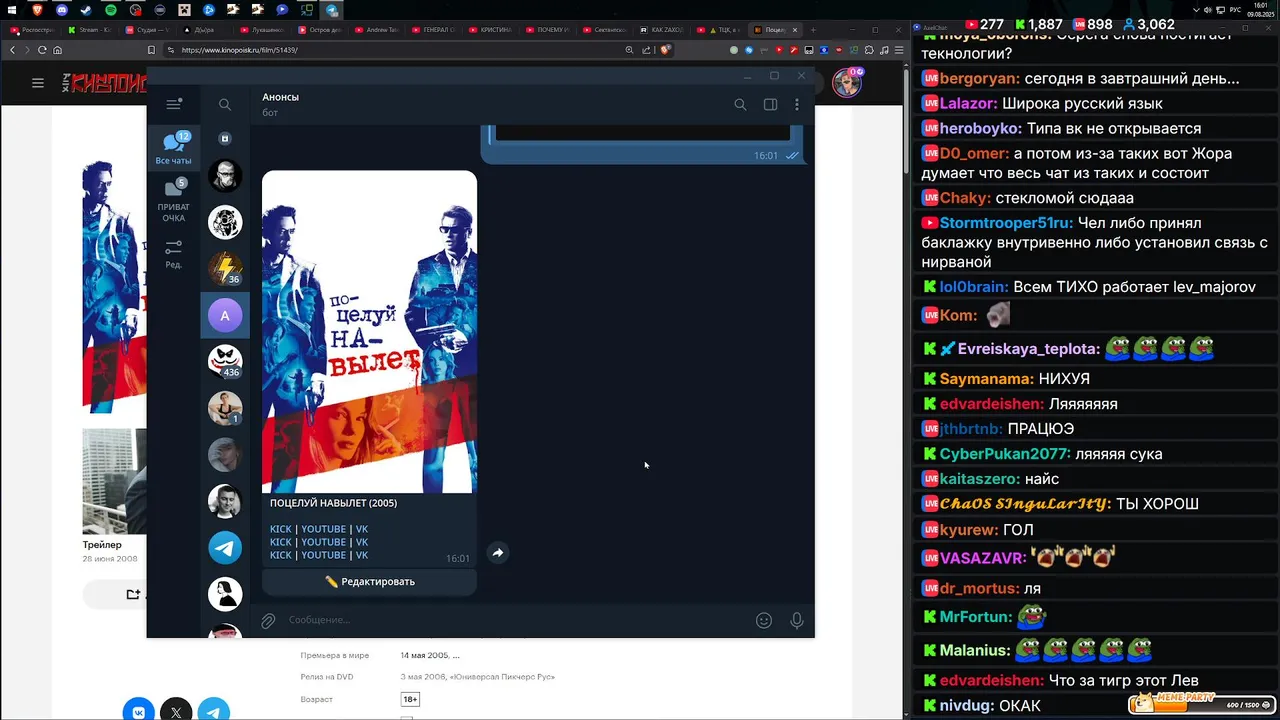This screenshot has height=720, width=1280.
Task: Share via Telegram icon on Kinopoisk page
Action: click(x=213, y=711)
